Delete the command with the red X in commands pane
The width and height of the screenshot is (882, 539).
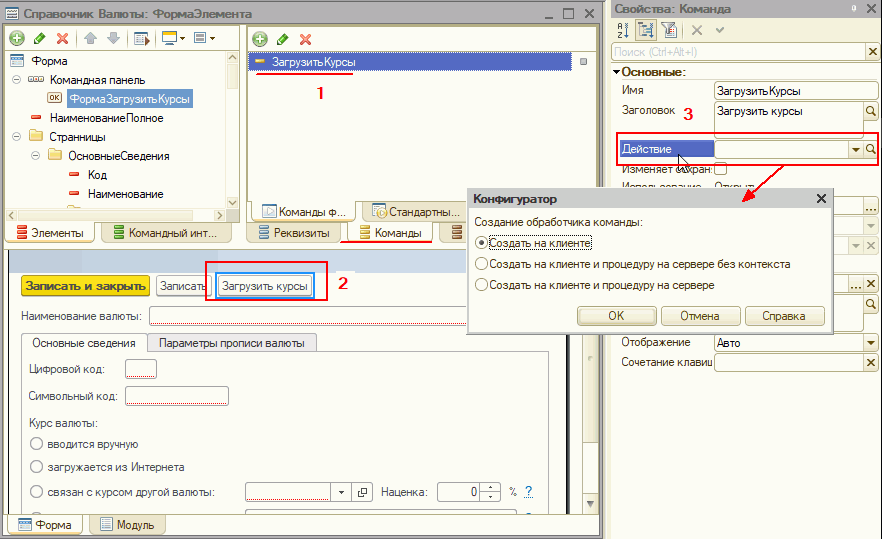click(305, 39)
